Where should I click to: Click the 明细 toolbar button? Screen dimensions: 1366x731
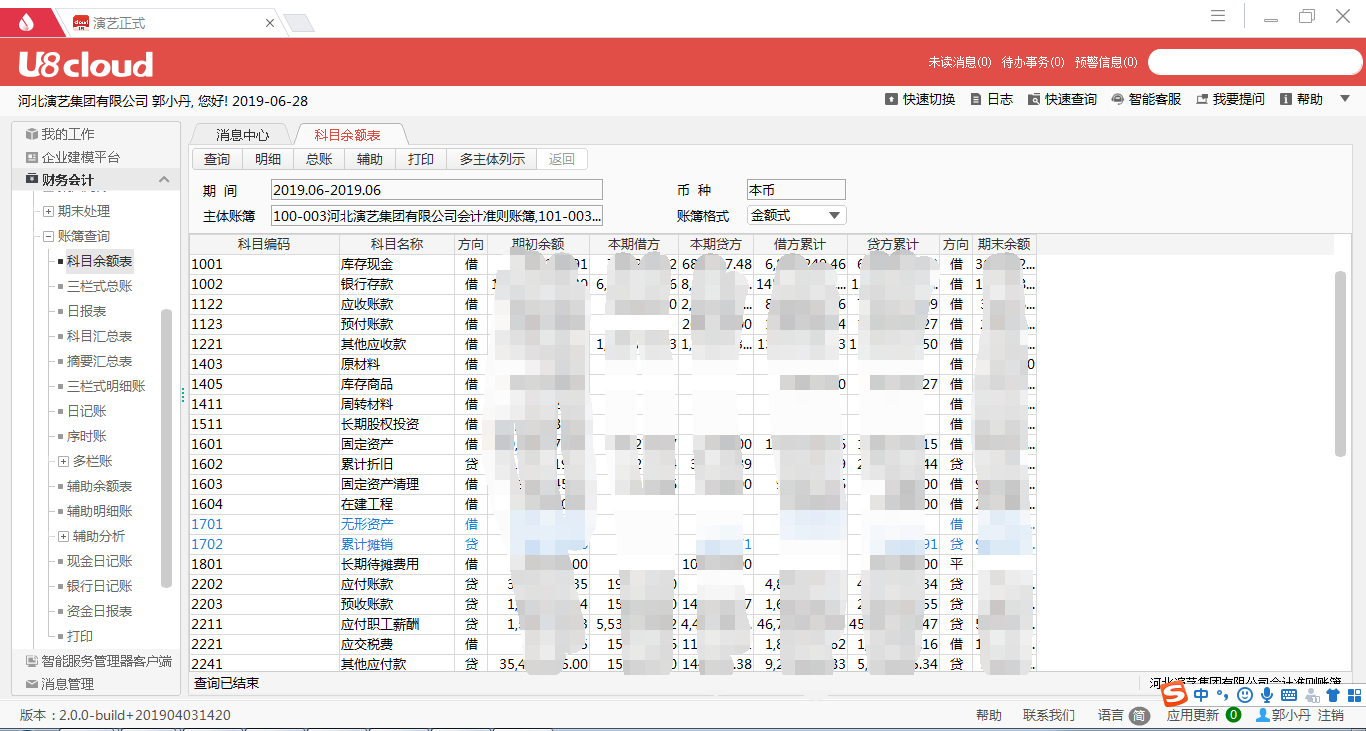268,159
